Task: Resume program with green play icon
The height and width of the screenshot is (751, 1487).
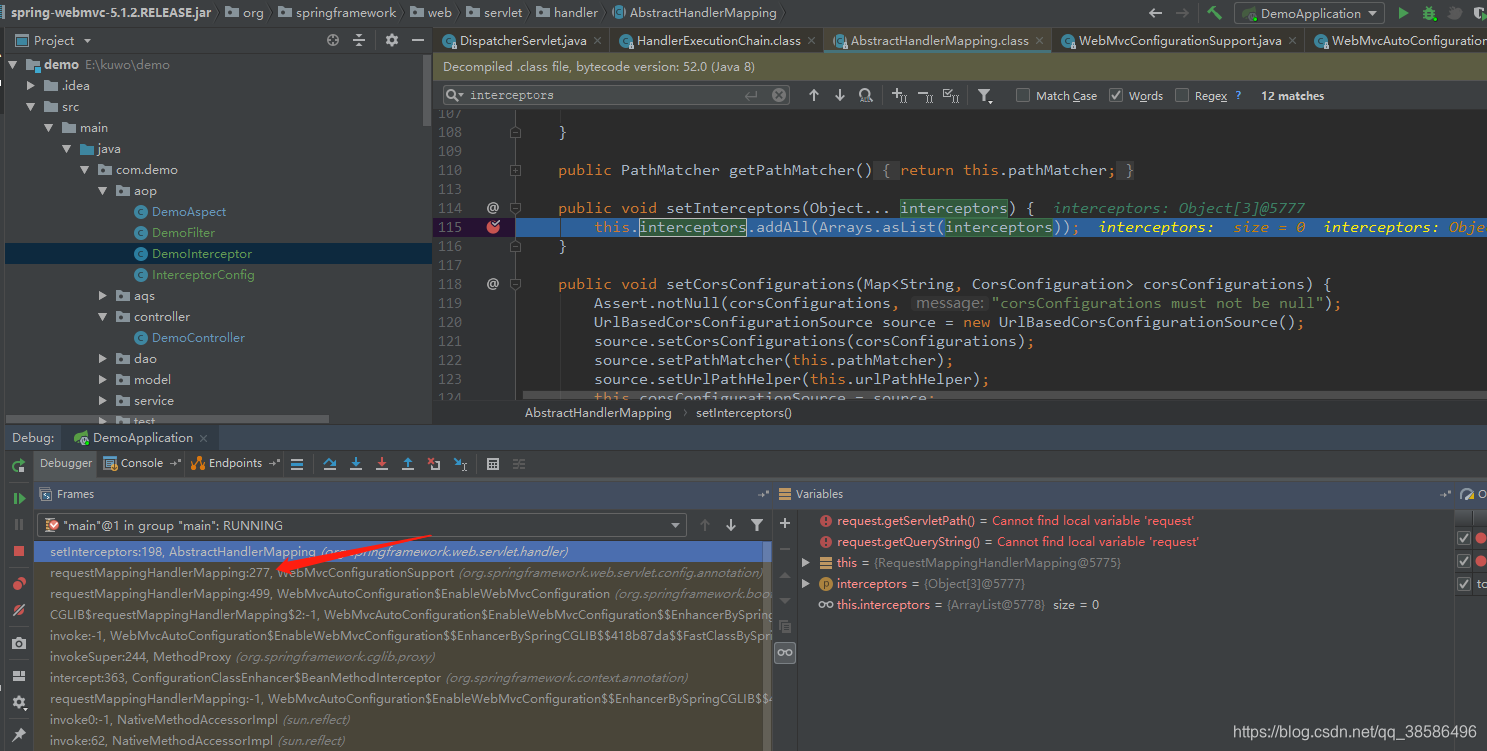Action: [18, 498]
